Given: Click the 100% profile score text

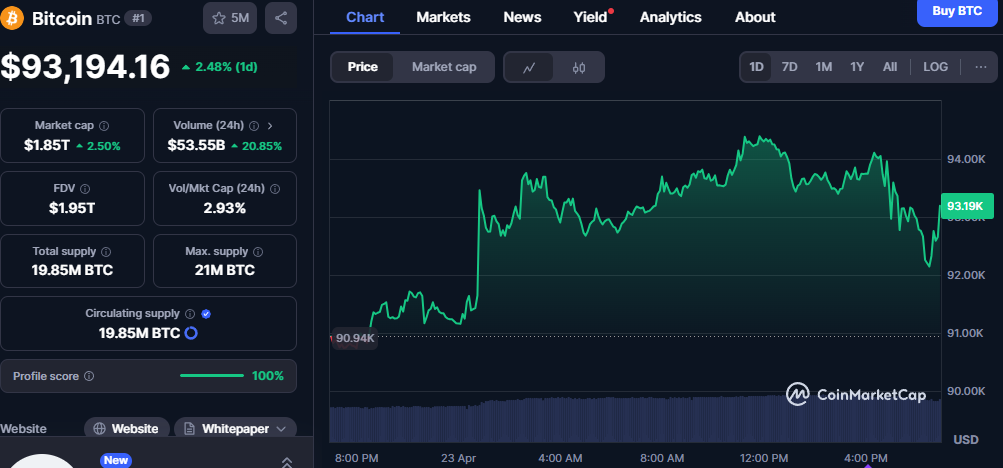Looking at the screenshot, I should tap(267, 376).
